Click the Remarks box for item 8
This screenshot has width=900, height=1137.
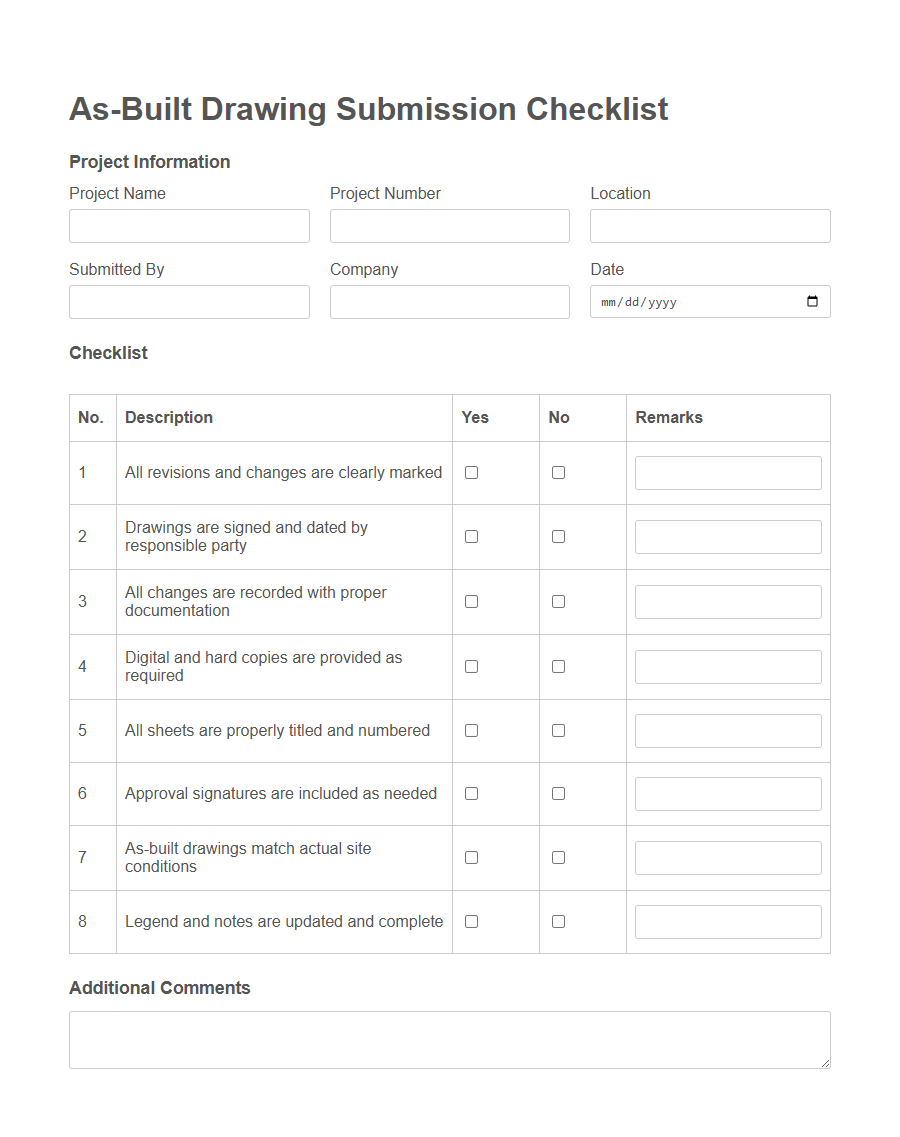[728, 921]
